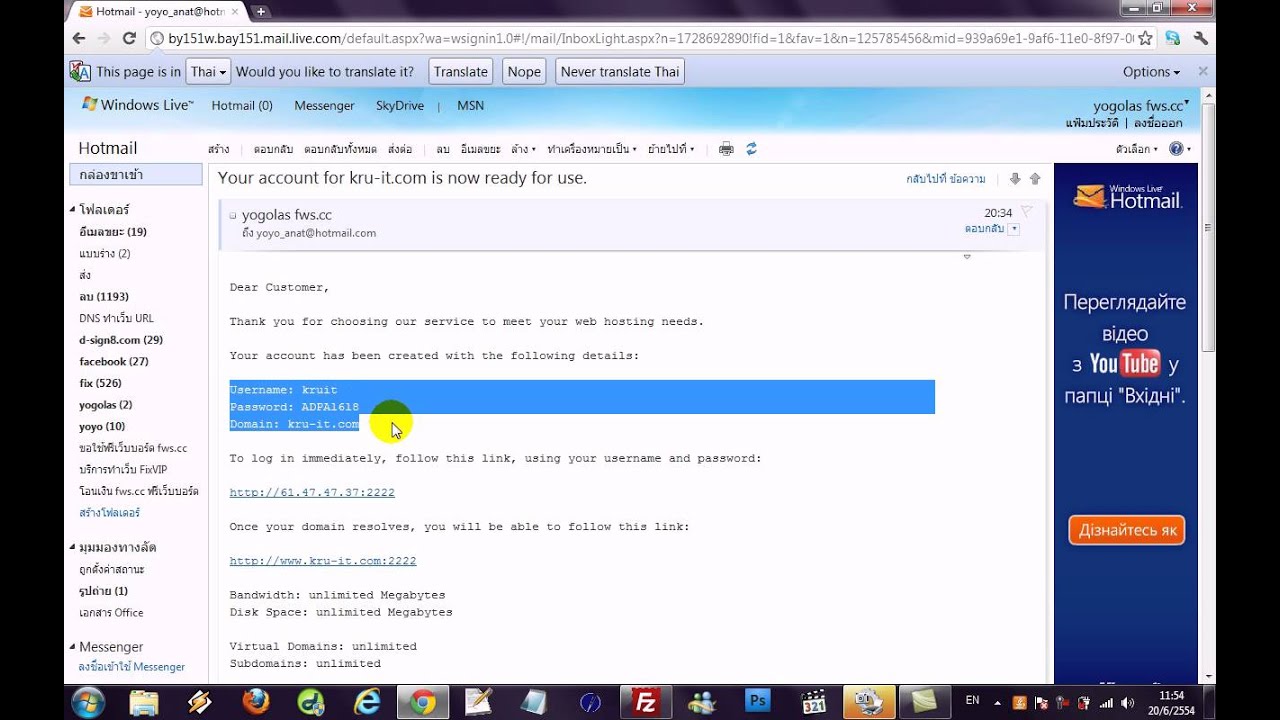Click ตอบกลับทั้งหมด (reply all) in toolbar
Viewport: 1280px width, 720px height.
click(340, 149)
